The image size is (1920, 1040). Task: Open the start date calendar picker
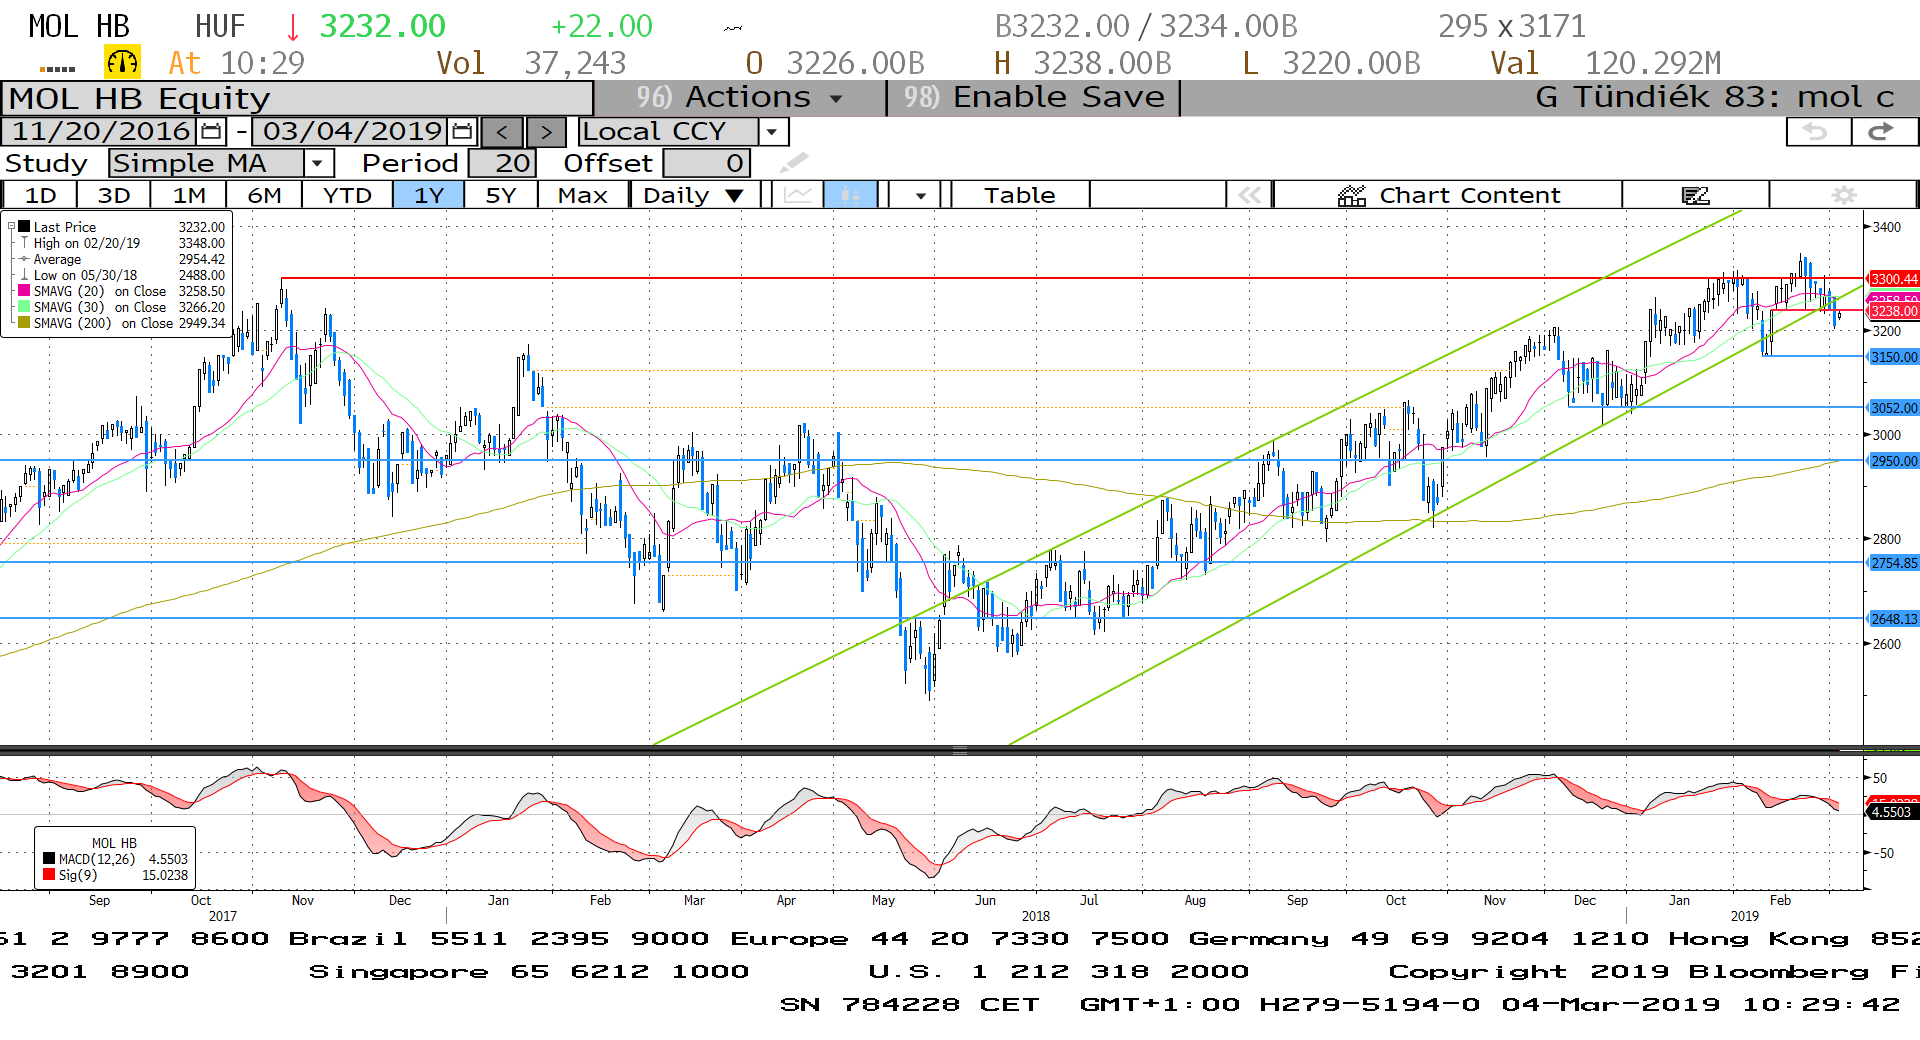coord(211,132)
